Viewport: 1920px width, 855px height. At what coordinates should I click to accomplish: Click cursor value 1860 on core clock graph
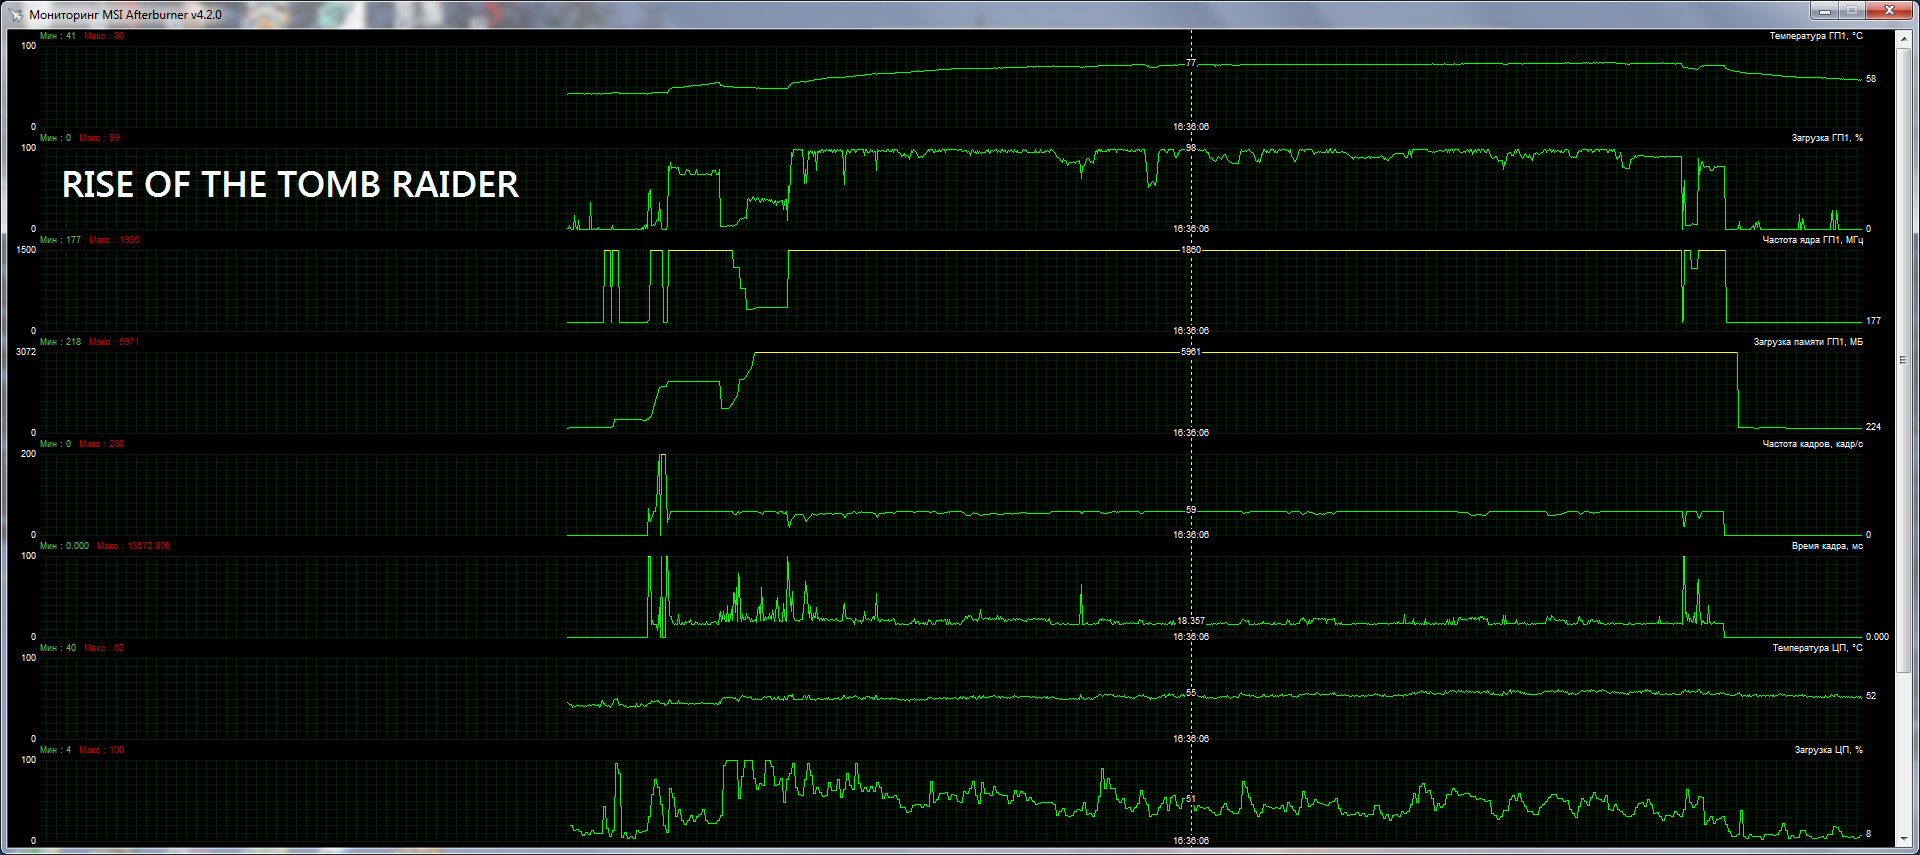pos(1191,250)
